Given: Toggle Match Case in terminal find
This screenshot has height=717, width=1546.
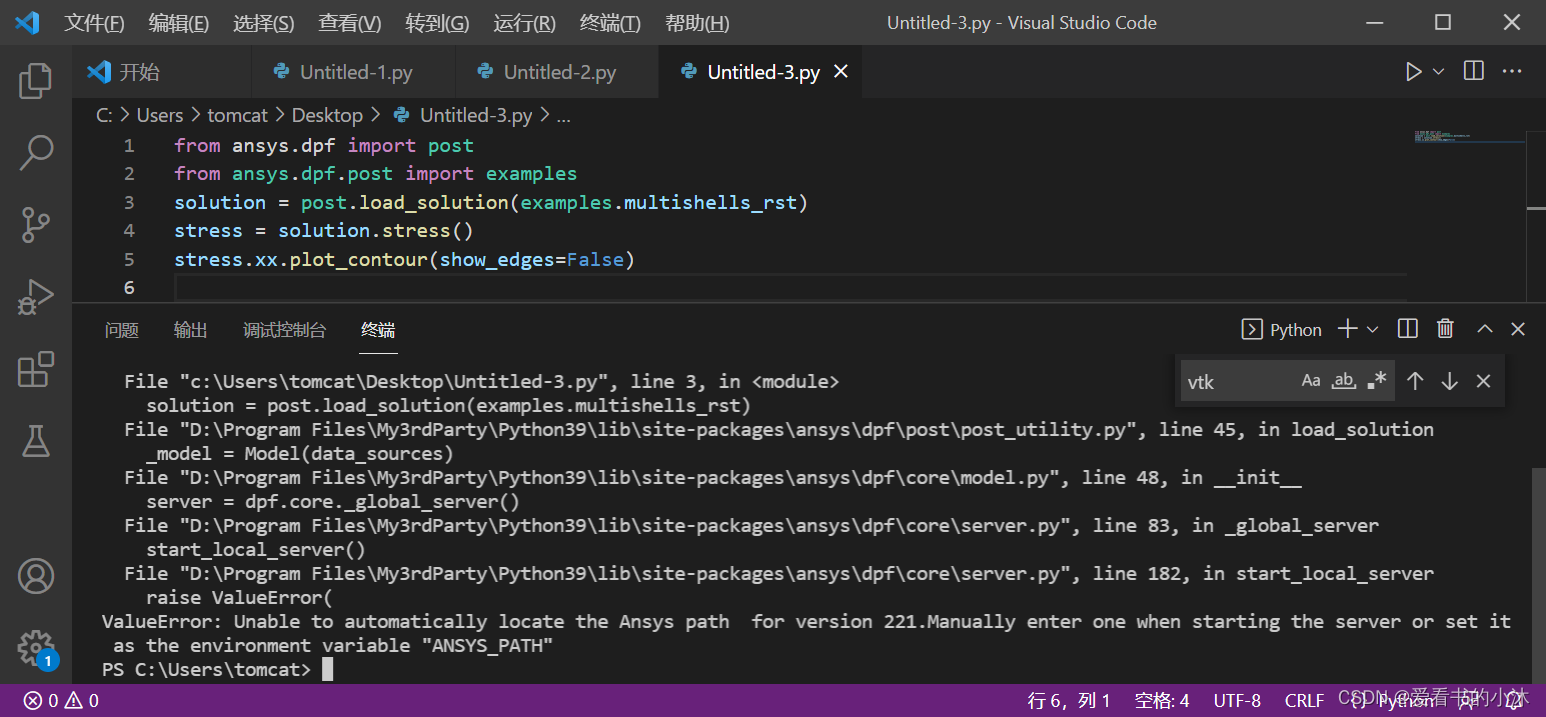Looking at the screenshot, I should pyautogui.click(x=1311, y=381).
